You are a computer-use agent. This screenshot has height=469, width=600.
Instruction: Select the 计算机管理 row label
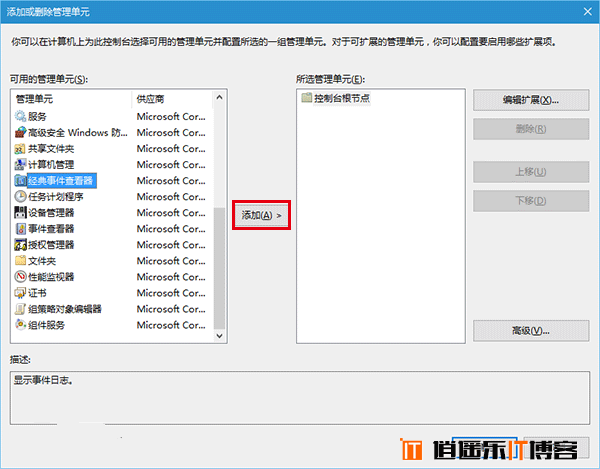tap(51, 164)
